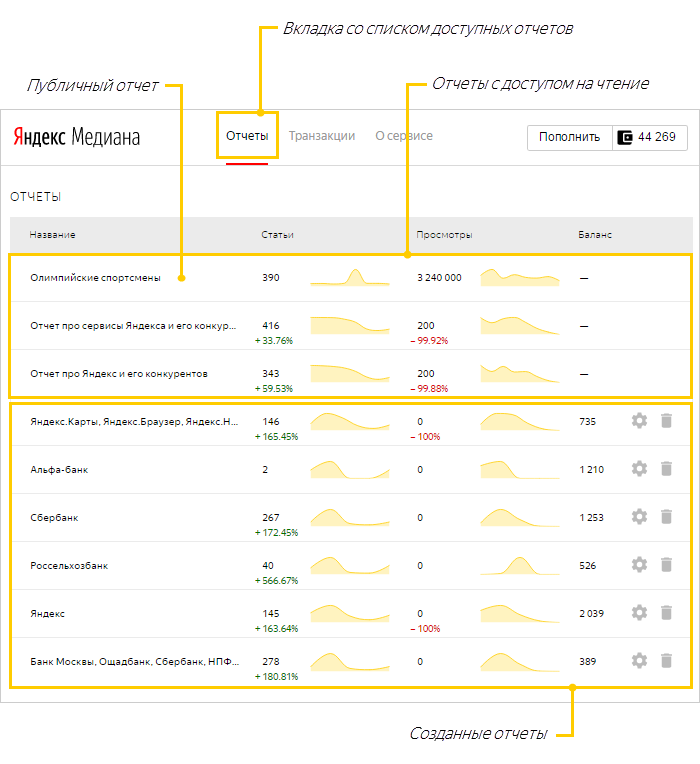The width and height of the screenshot is (700, 764).
Task: Click the Статьи column header
Action: click(277, 235)
